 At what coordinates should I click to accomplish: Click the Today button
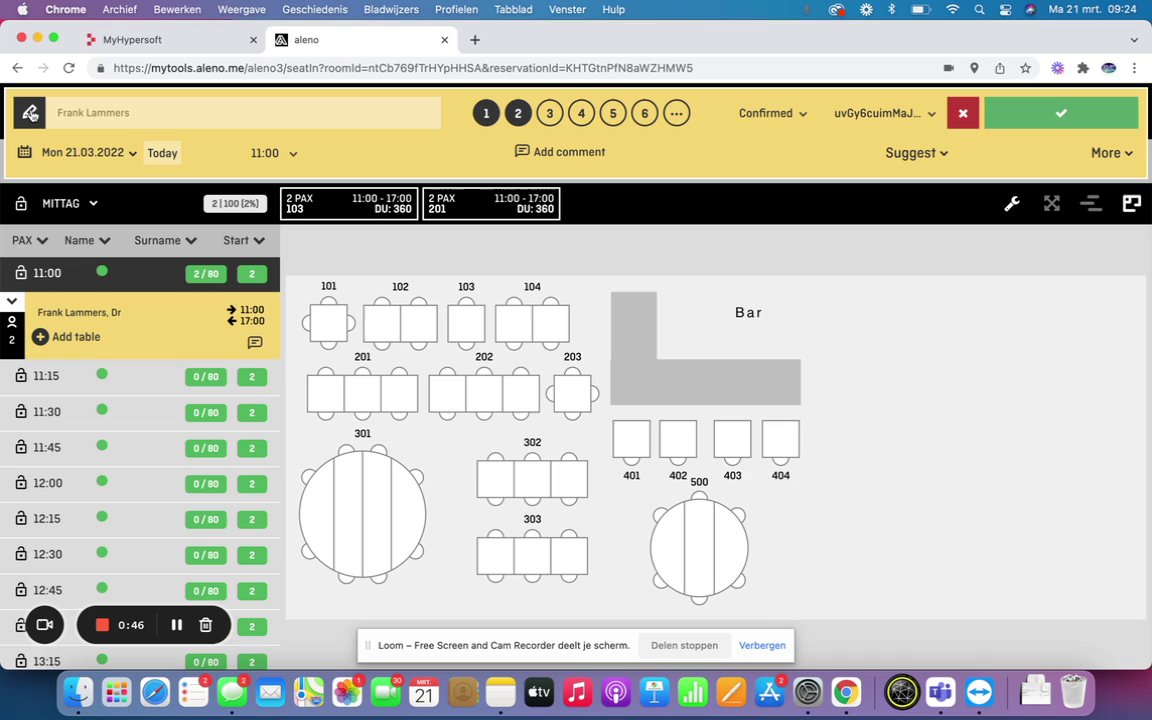(162, 153)
